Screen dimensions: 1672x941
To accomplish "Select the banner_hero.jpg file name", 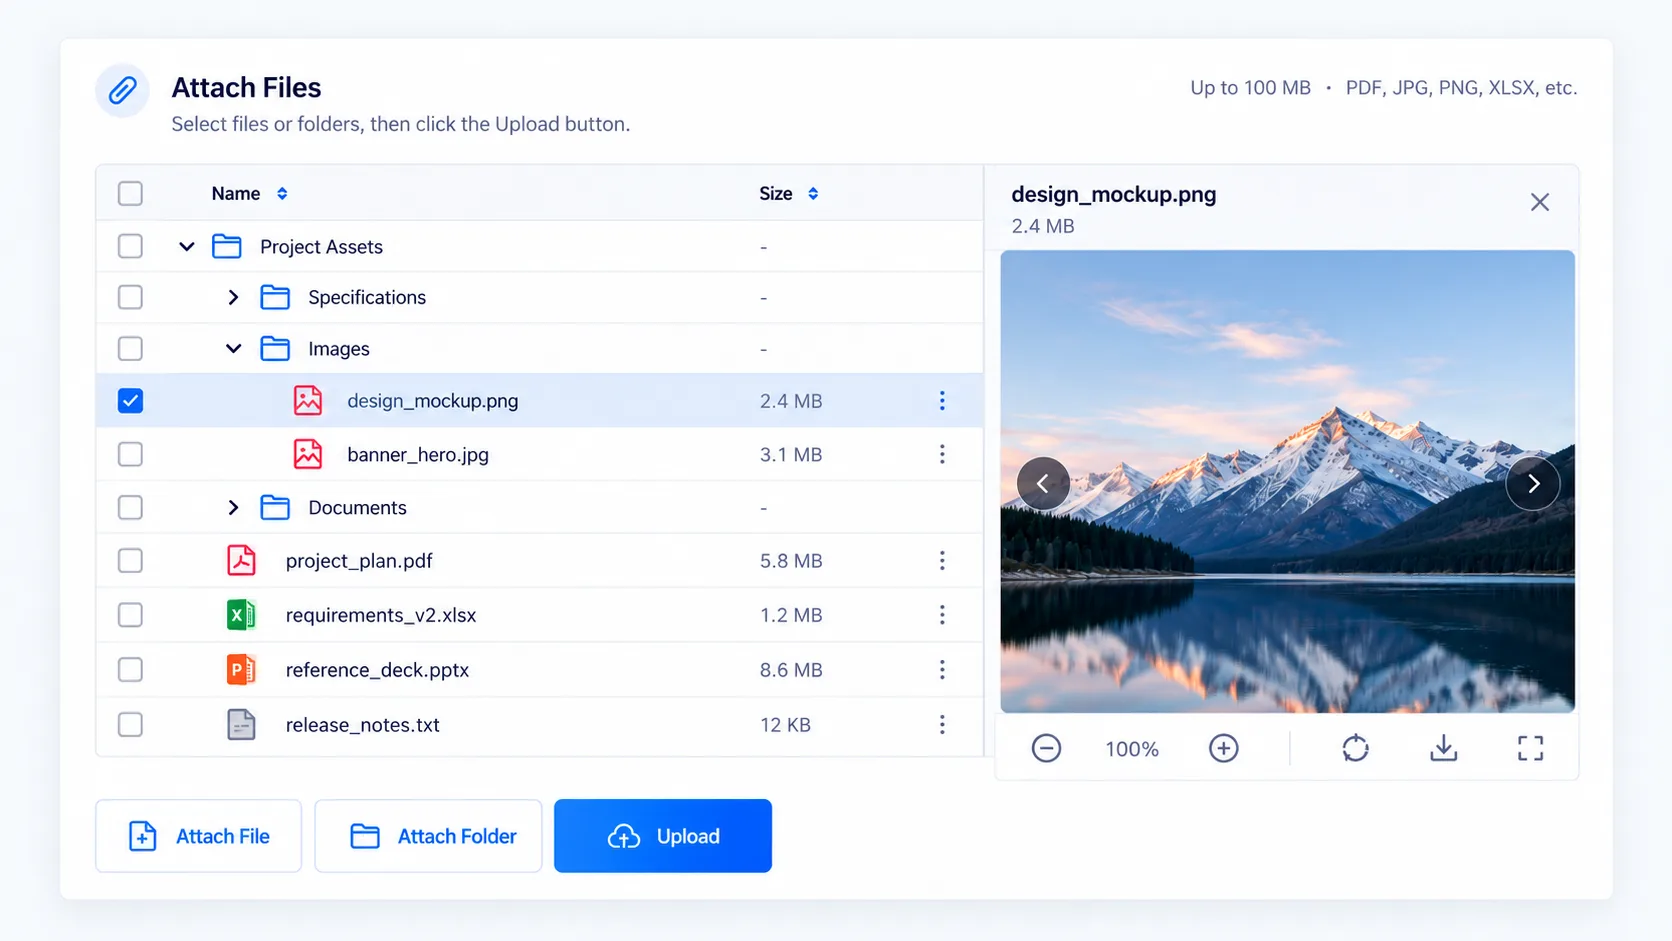I will pyautogui.click(x=418, y=454).
